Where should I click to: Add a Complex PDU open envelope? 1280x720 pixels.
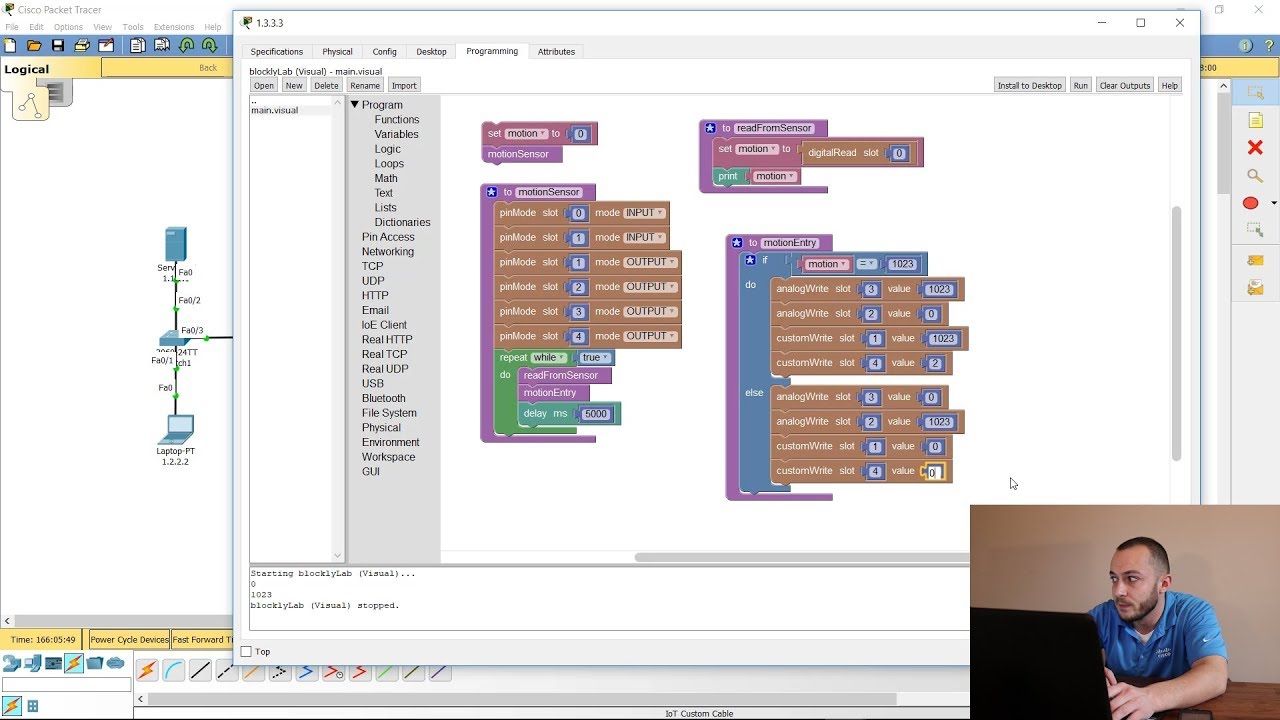point(1255,288)
